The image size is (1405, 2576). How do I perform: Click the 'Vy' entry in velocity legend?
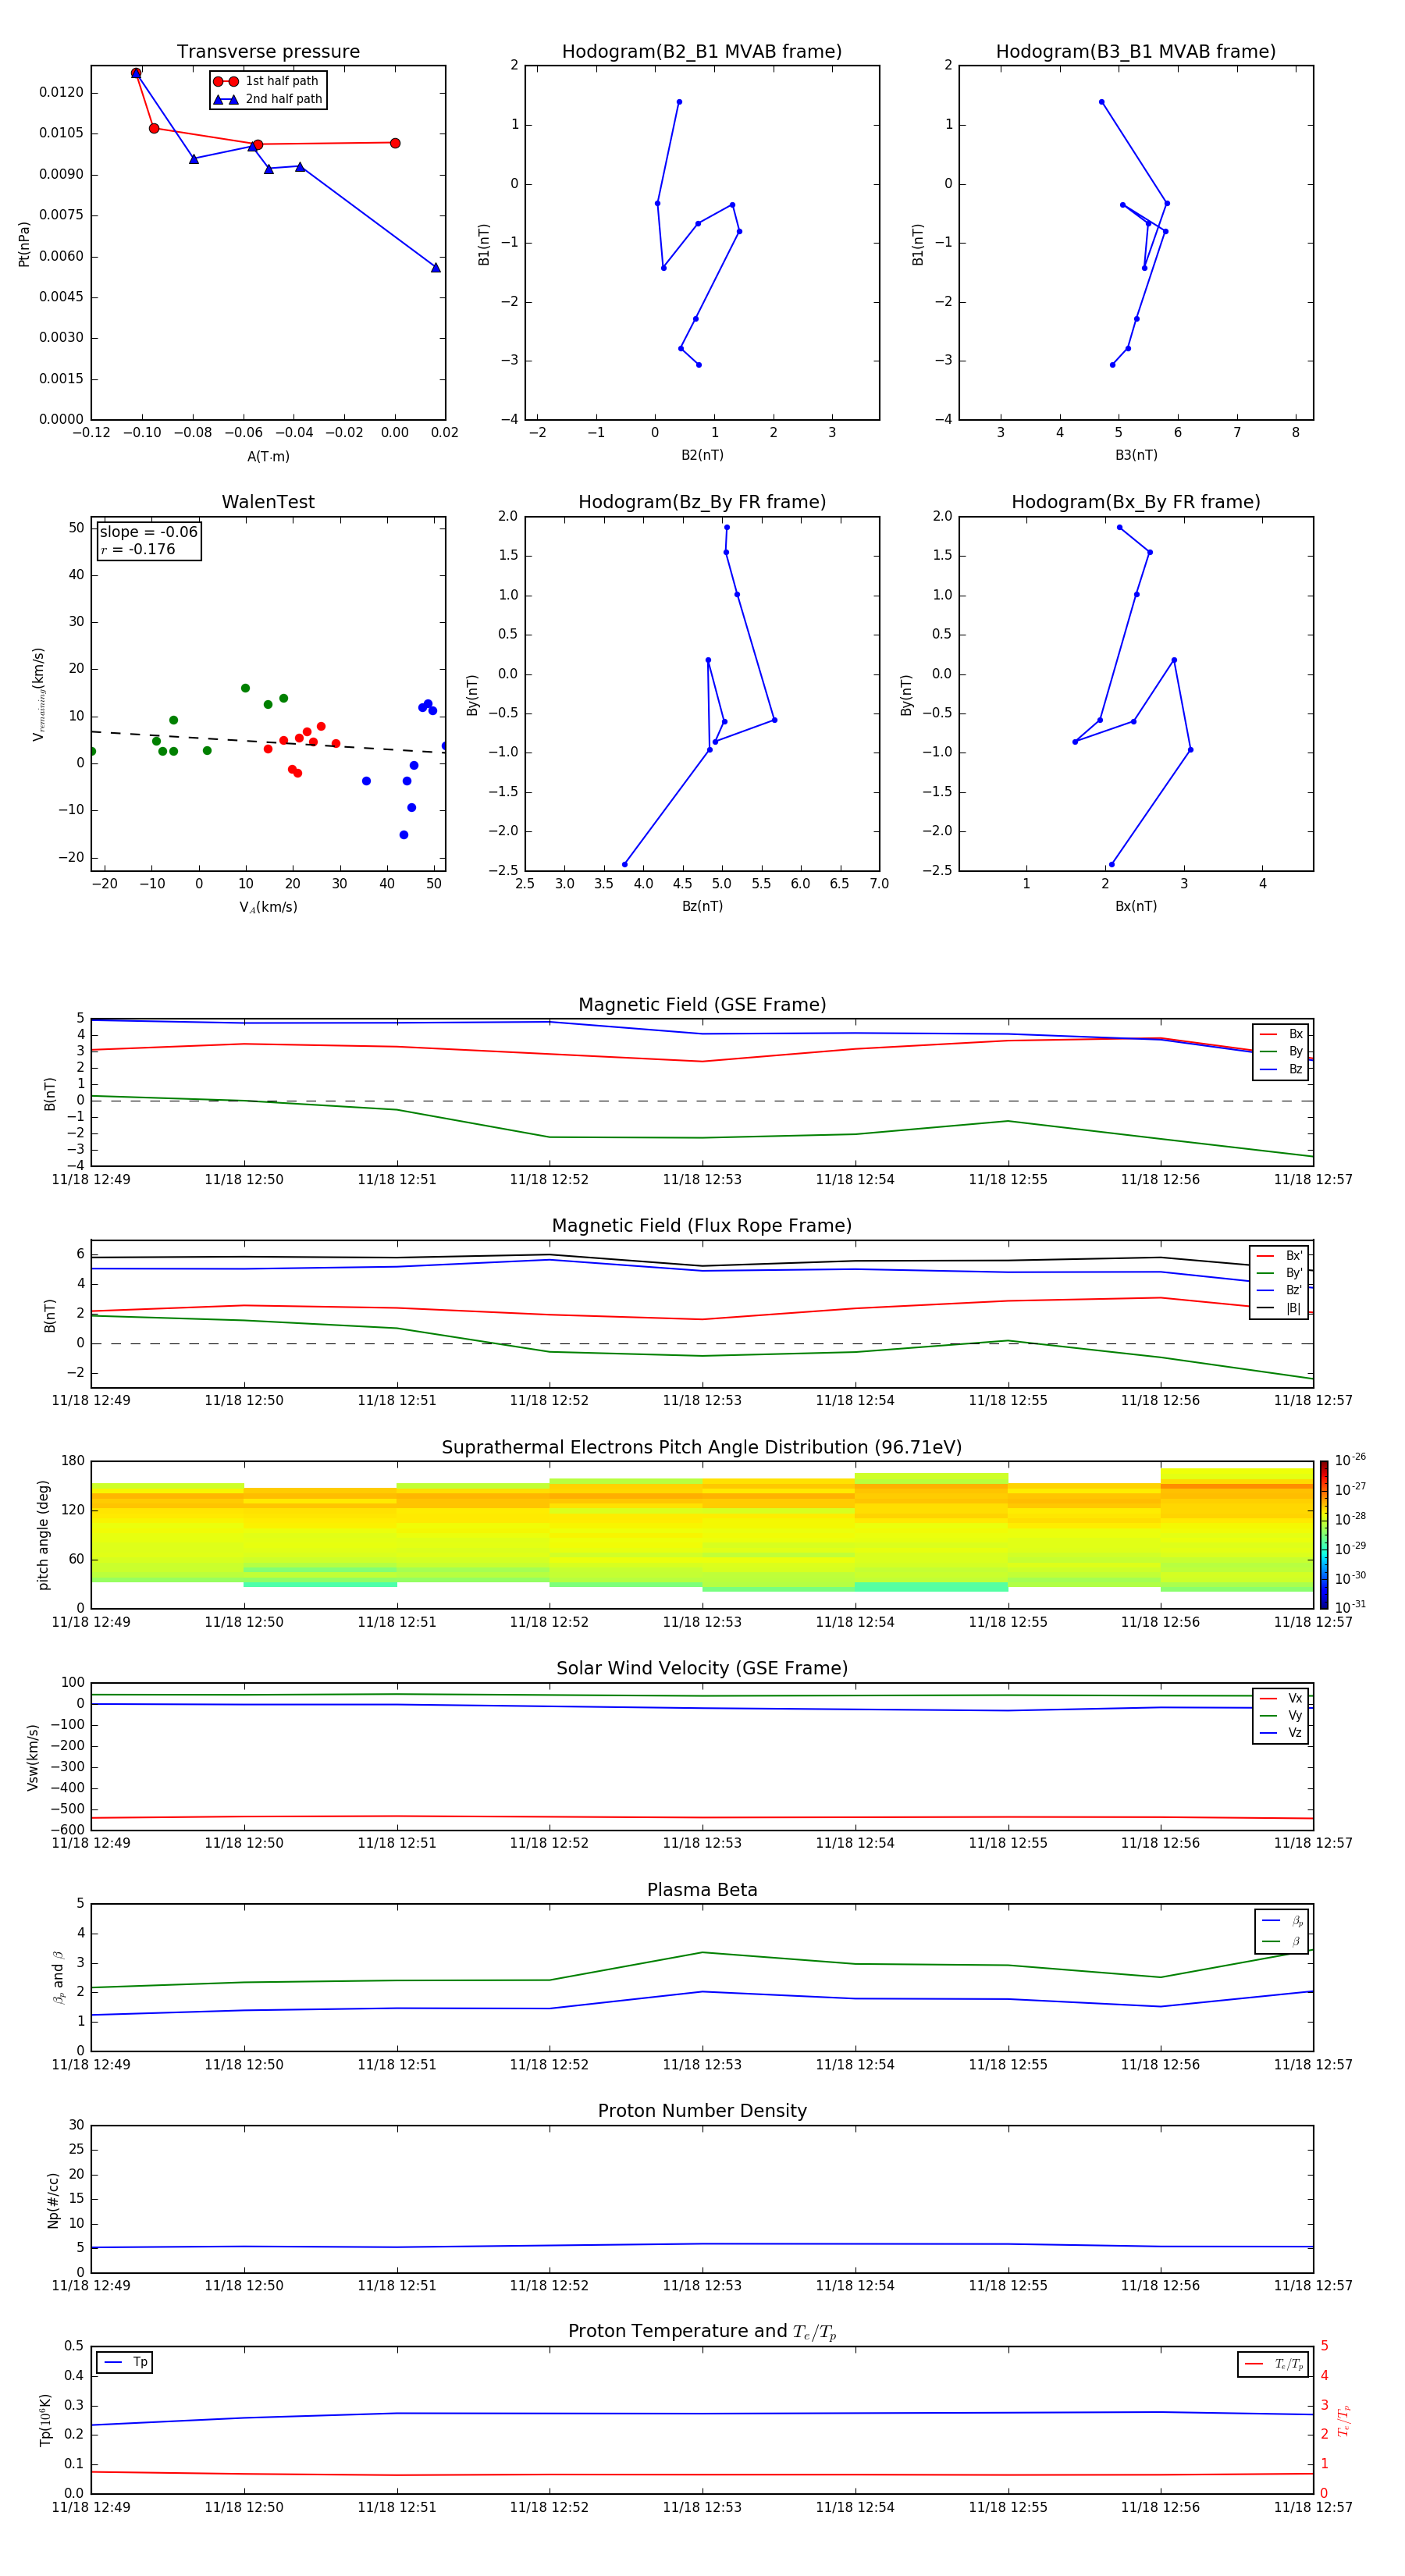[1281, 1716]
